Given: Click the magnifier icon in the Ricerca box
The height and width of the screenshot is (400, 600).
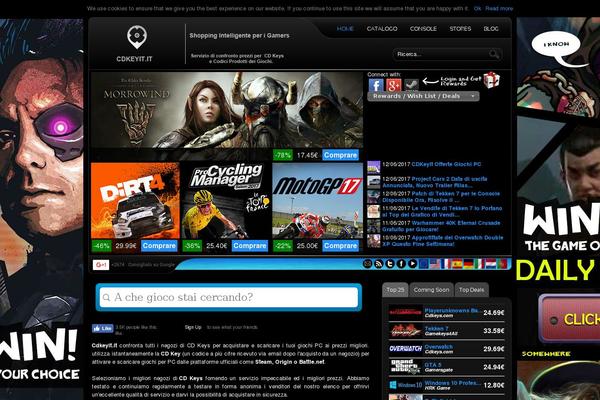Looking at the screenshot, I should pyautogui.click(x=494, y=54).
